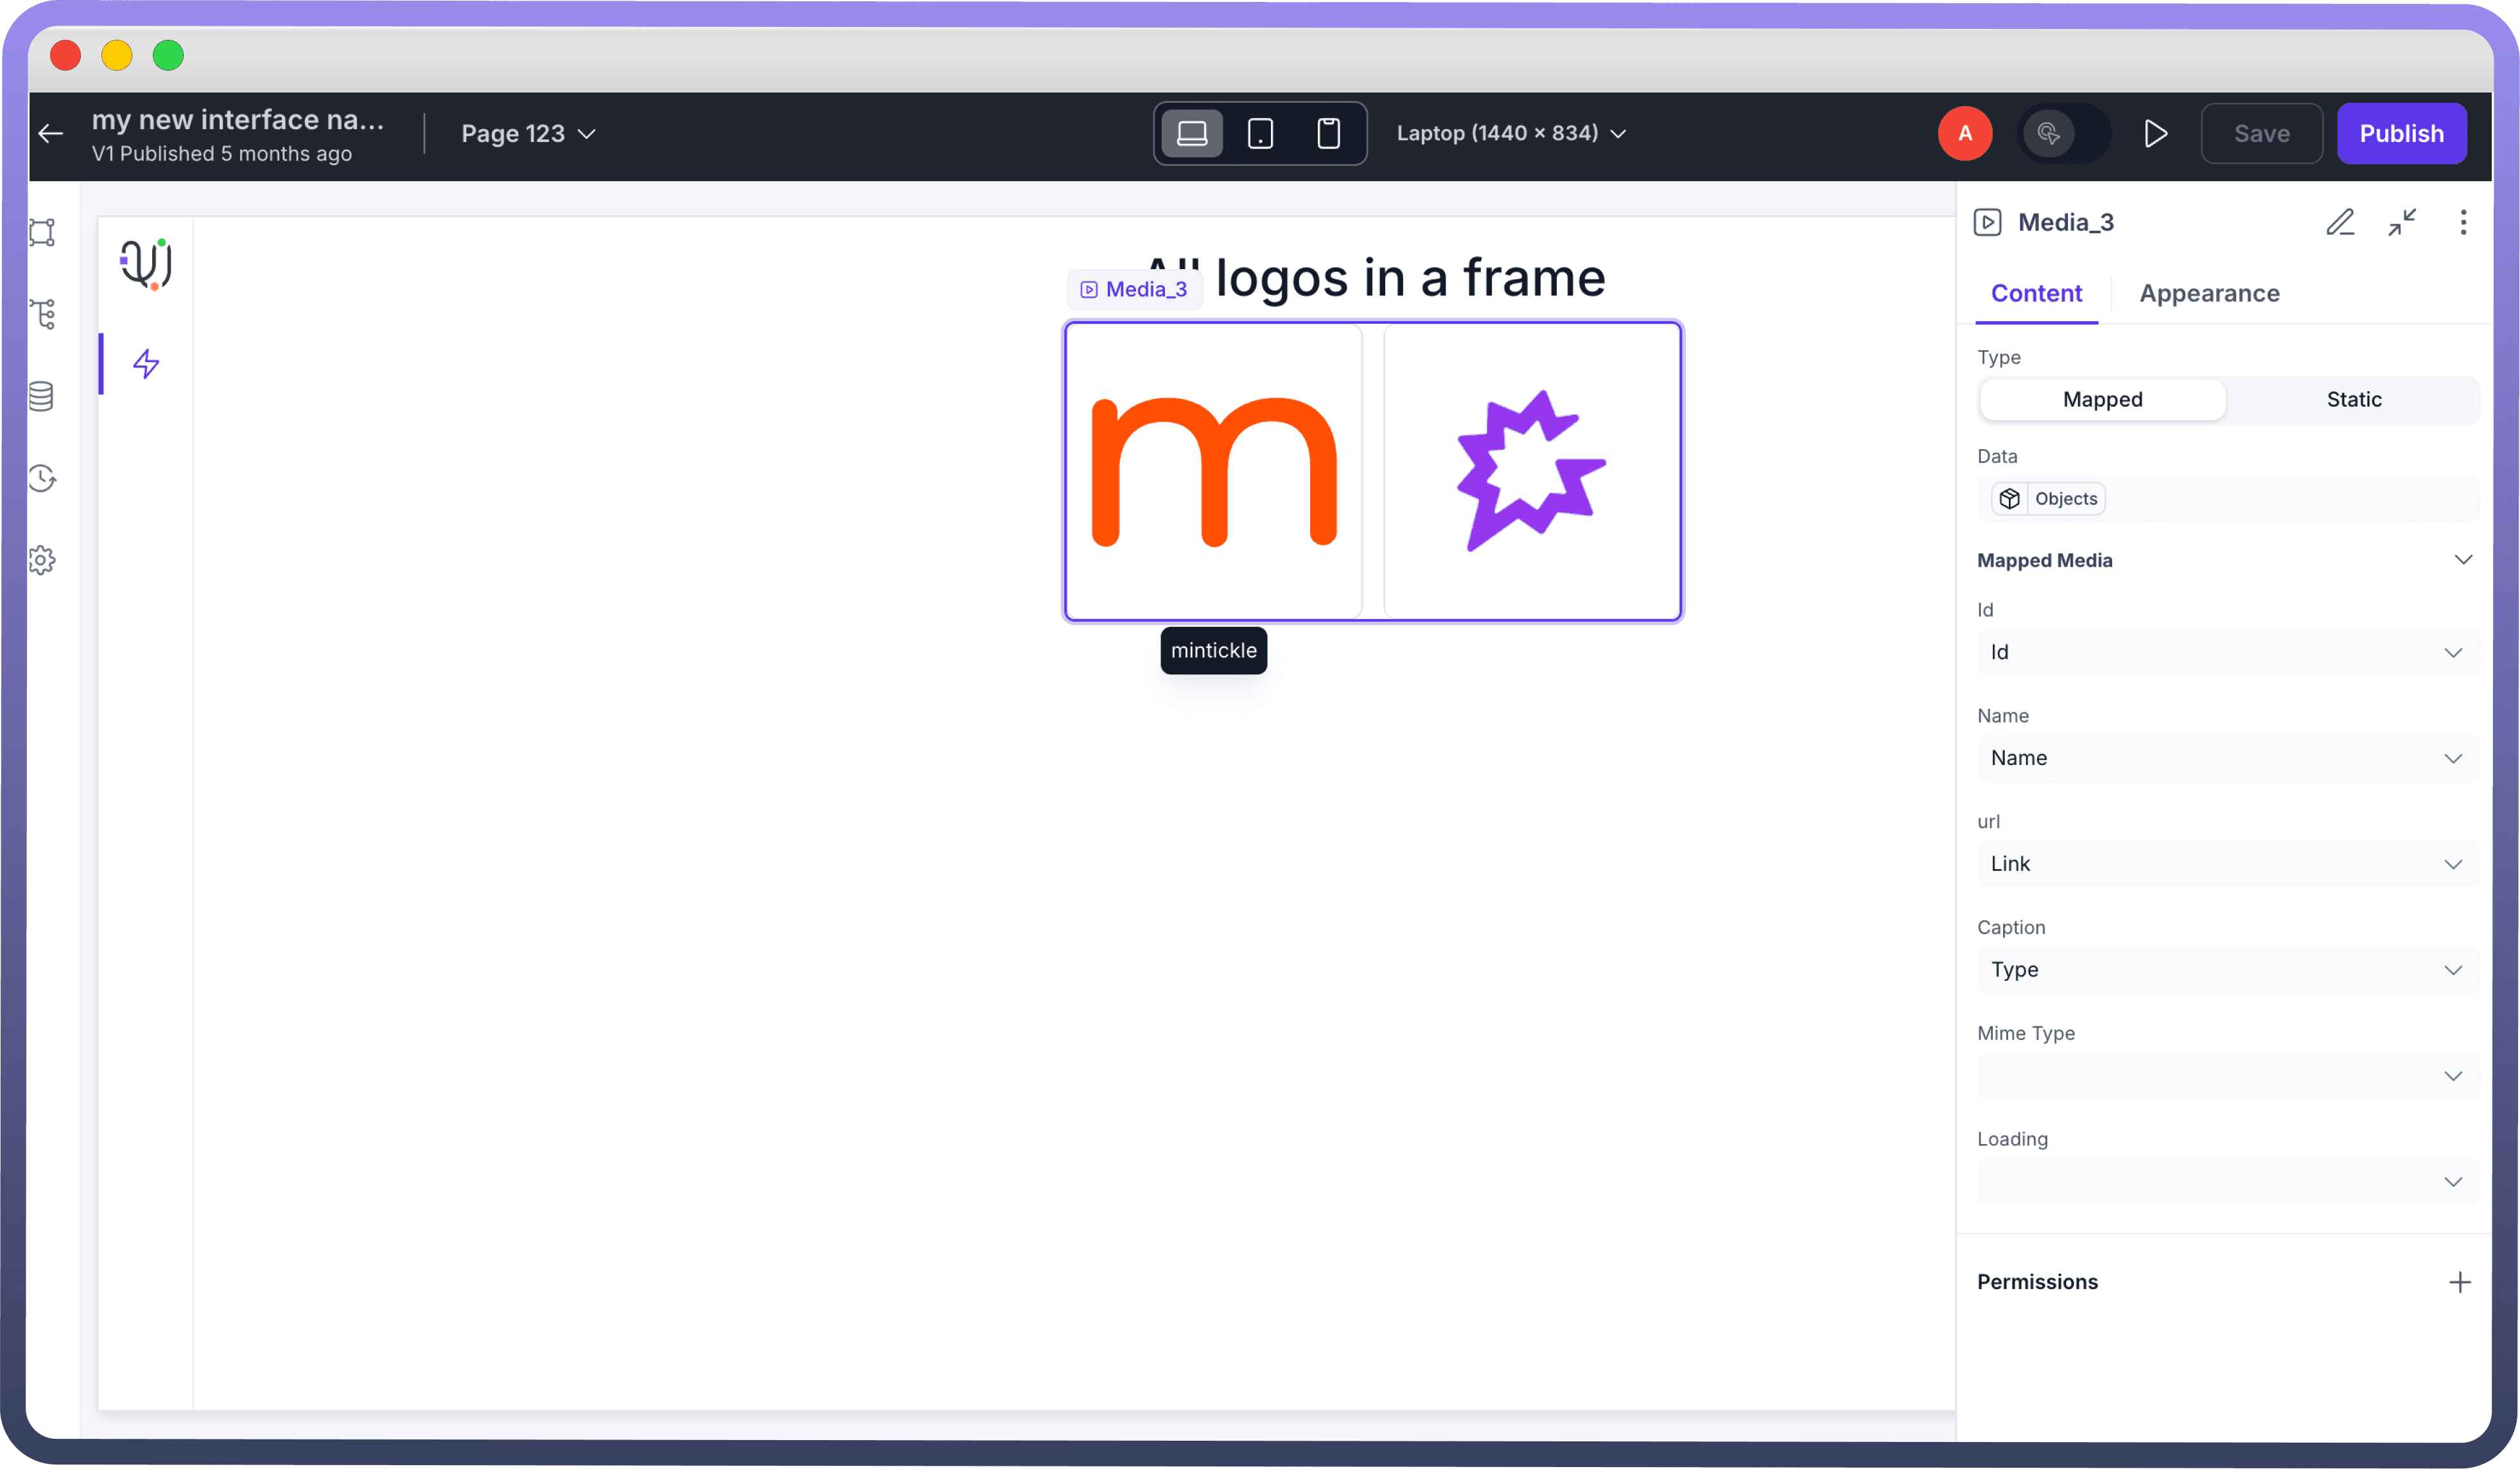Collapse the properties panel with the arrows icon
Viewport: 2520px width, 1469px height.
tap(2402, 222)
